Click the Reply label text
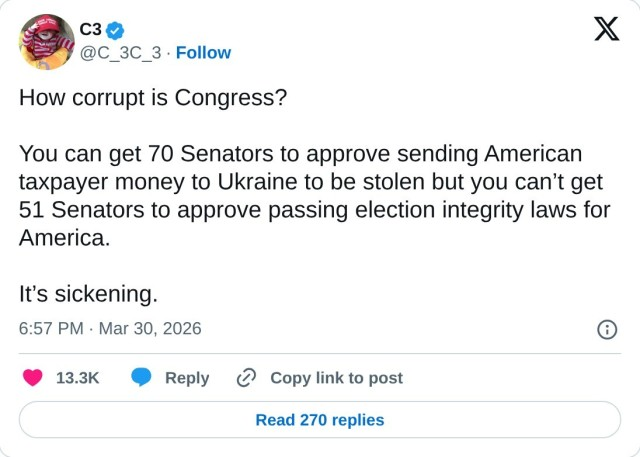Viewport: 640px width, 457px height. tap(187, 378)
